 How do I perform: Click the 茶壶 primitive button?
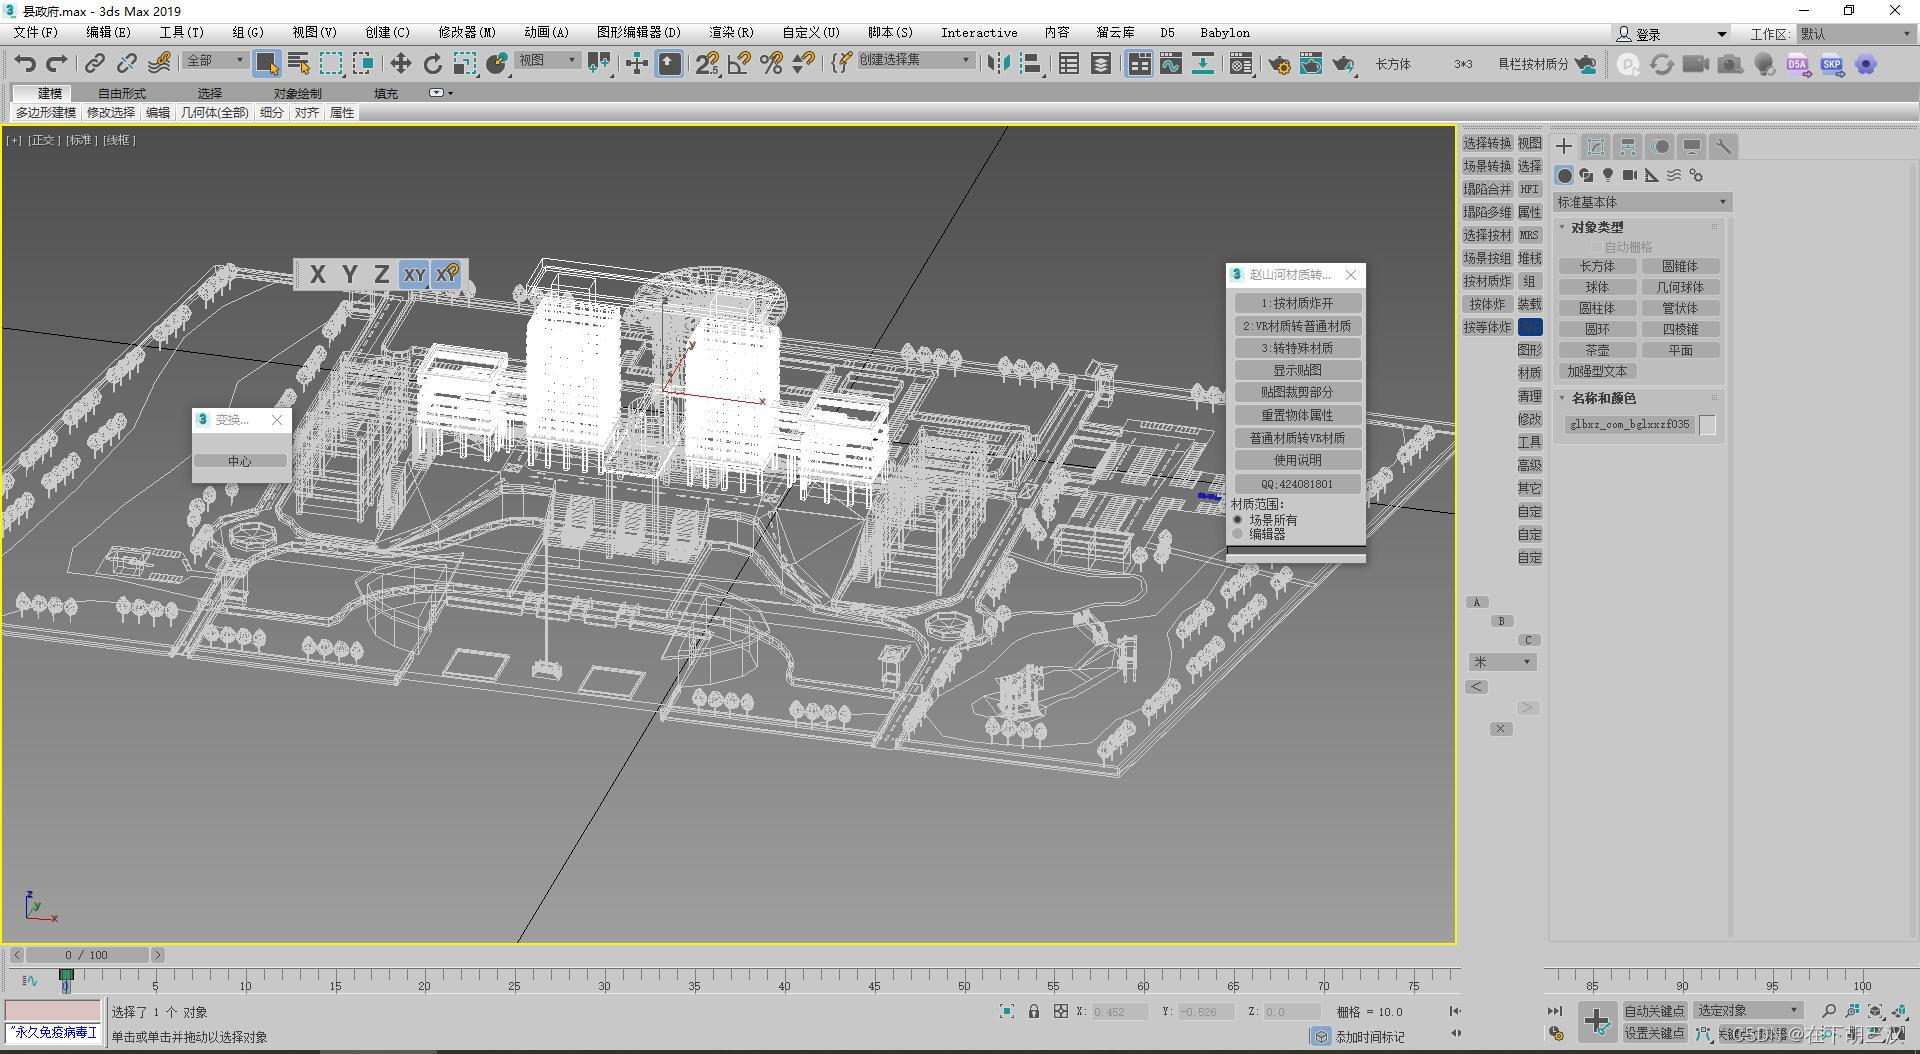pyautogui.click(x=1597, y=350)
